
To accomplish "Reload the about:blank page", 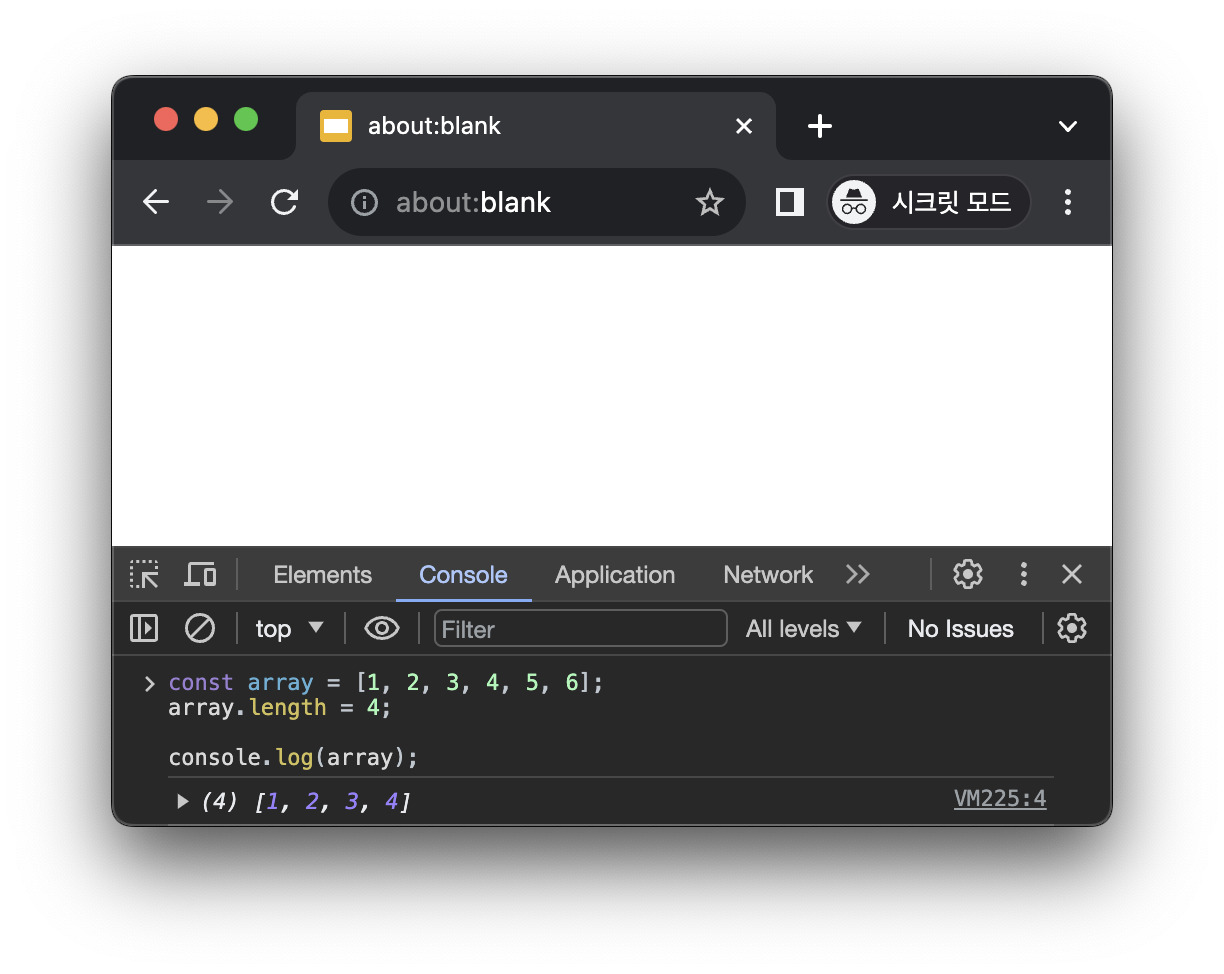I will click(x=285, y=203).
